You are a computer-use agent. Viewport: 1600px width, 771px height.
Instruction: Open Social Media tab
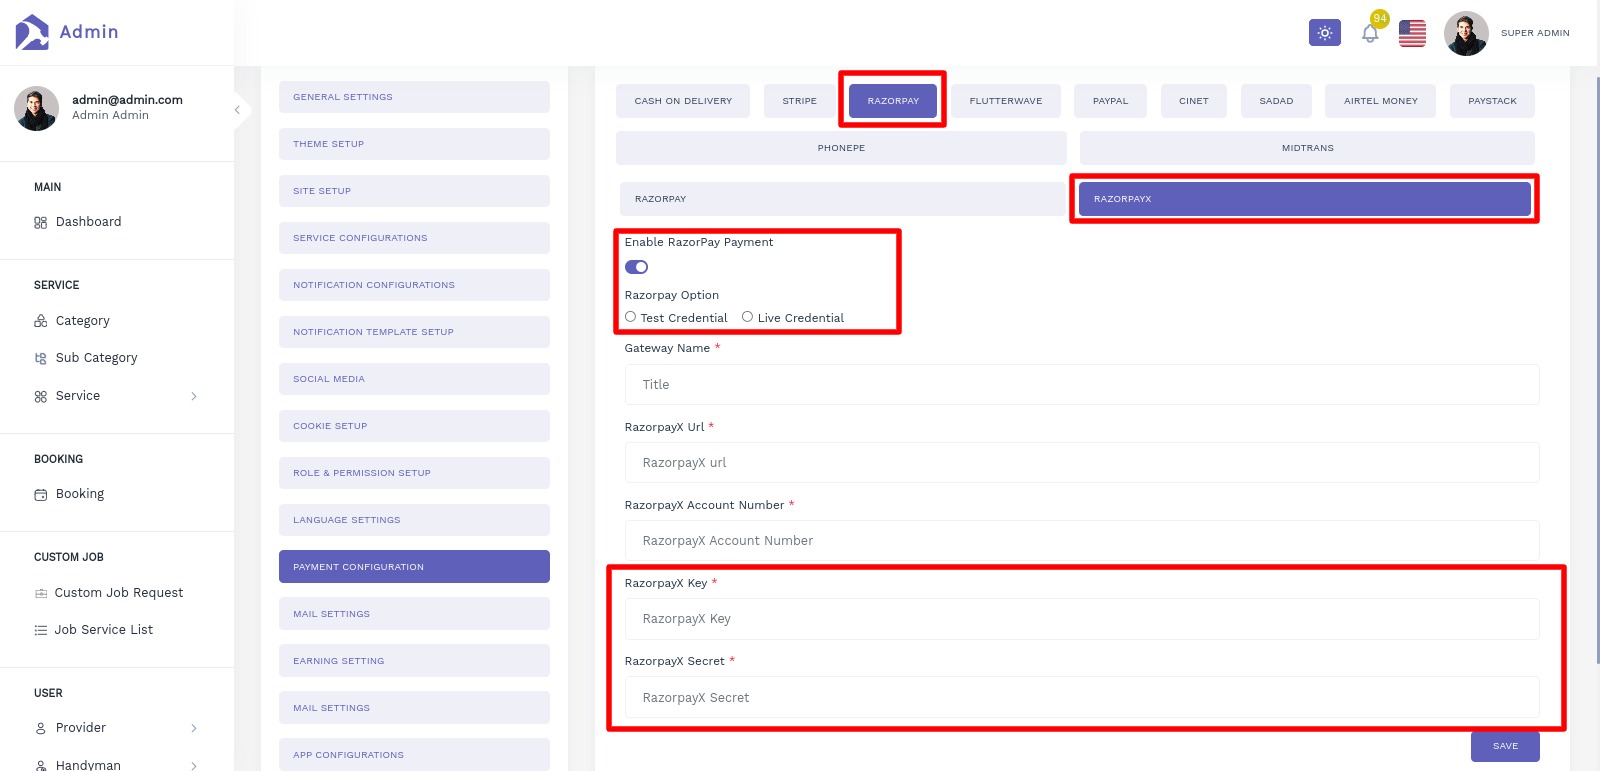click(414, 379)
